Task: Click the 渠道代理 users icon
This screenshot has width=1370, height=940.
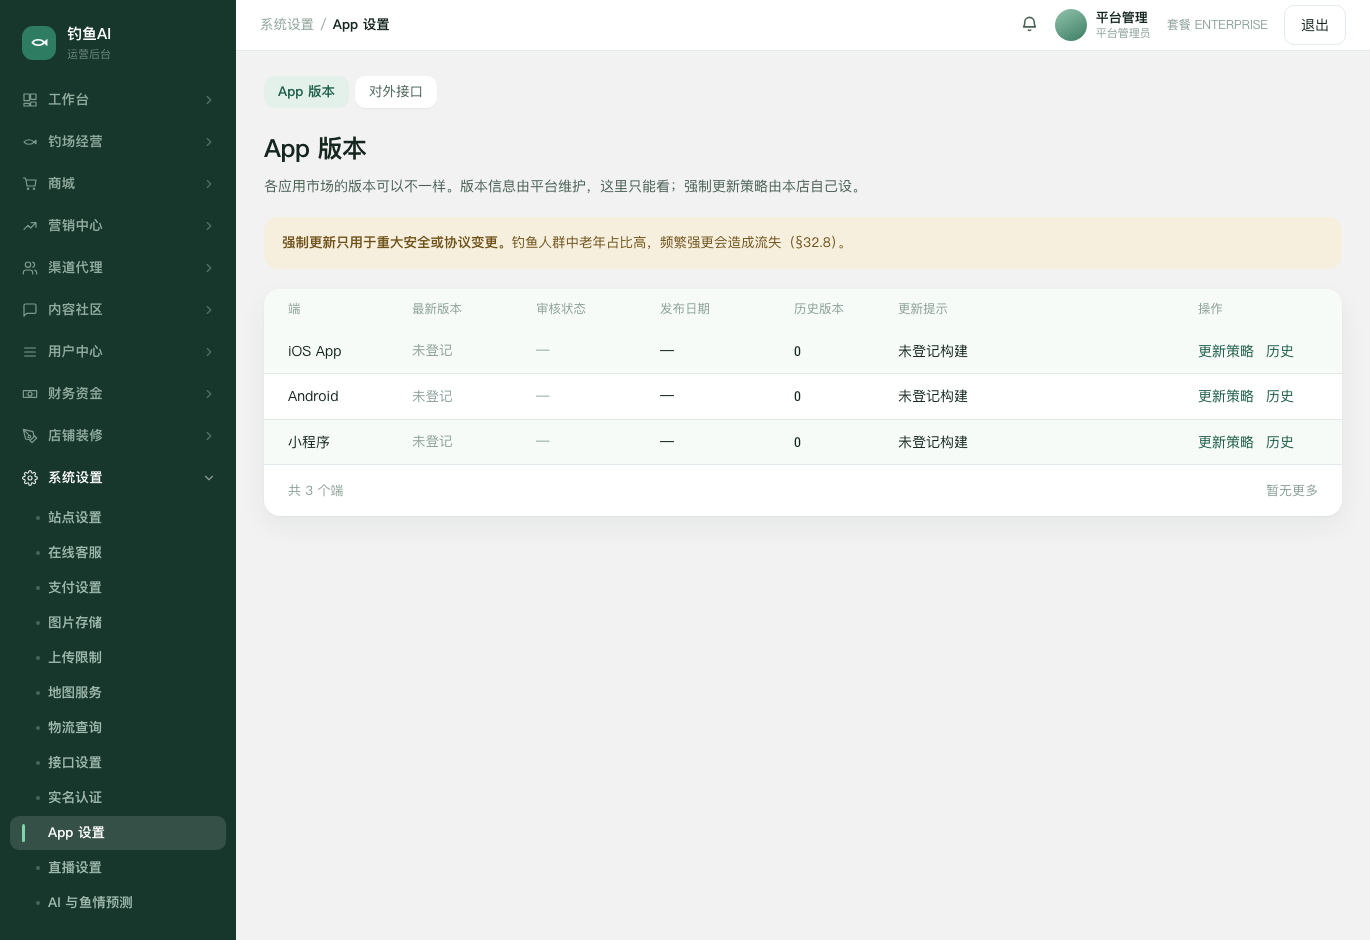Action: [x=30, y=268]
